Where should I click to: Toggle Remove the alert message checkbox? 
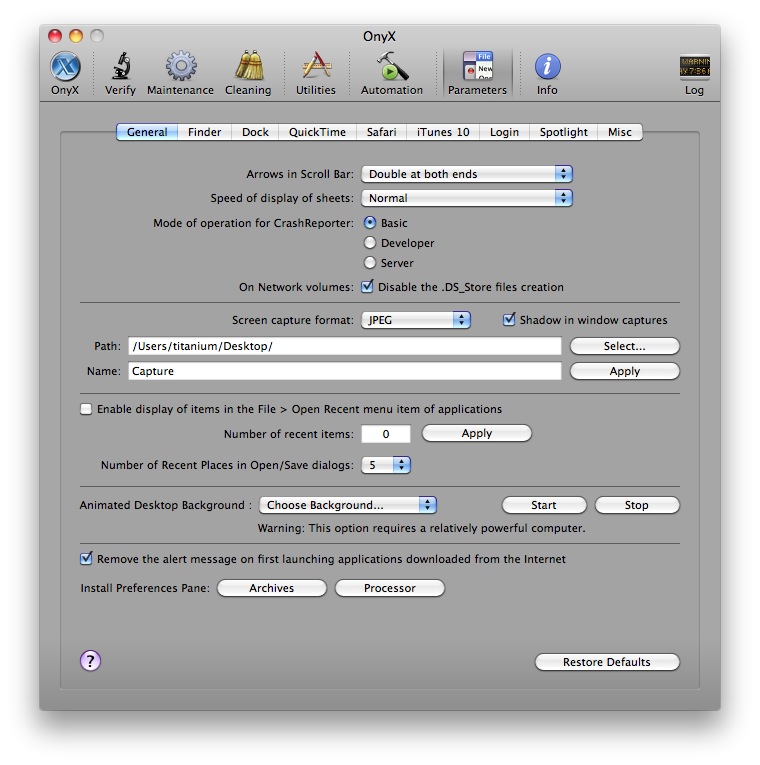(x=86, y=559)
